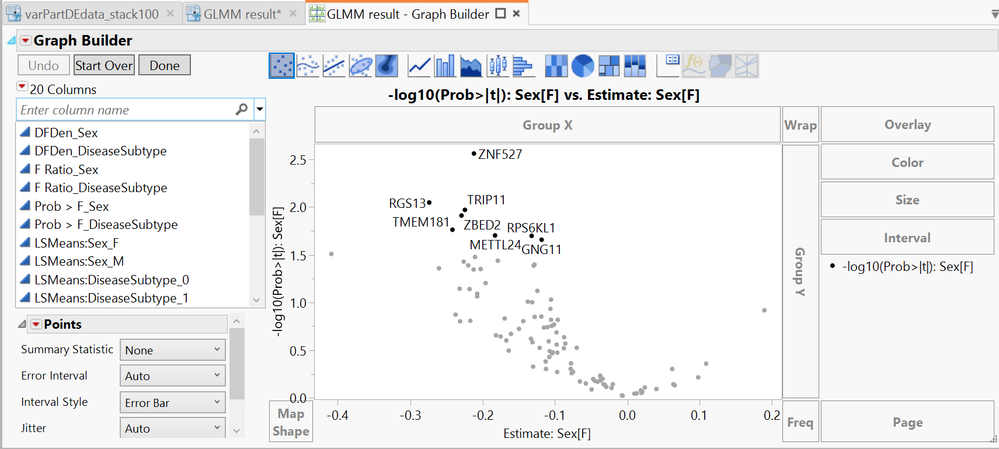Screen dimensions: 999x449
Task: Select the Bar chart icon
Action: [445, 65]
